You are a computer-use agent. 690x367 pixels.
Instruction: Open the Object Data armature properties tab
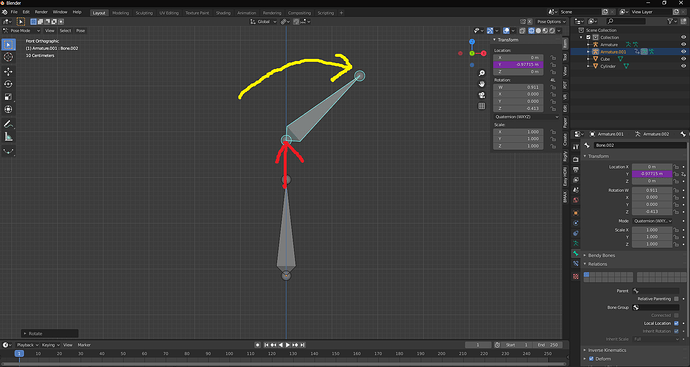[576, 243]
